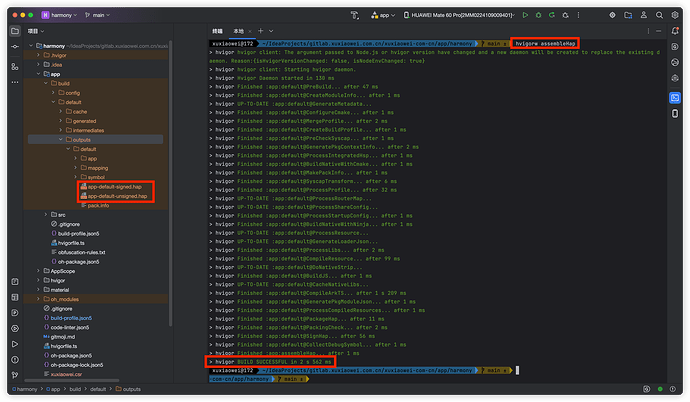Screen dimensions: 690x402
Task: Select the material folder
Action: (56, 290)
